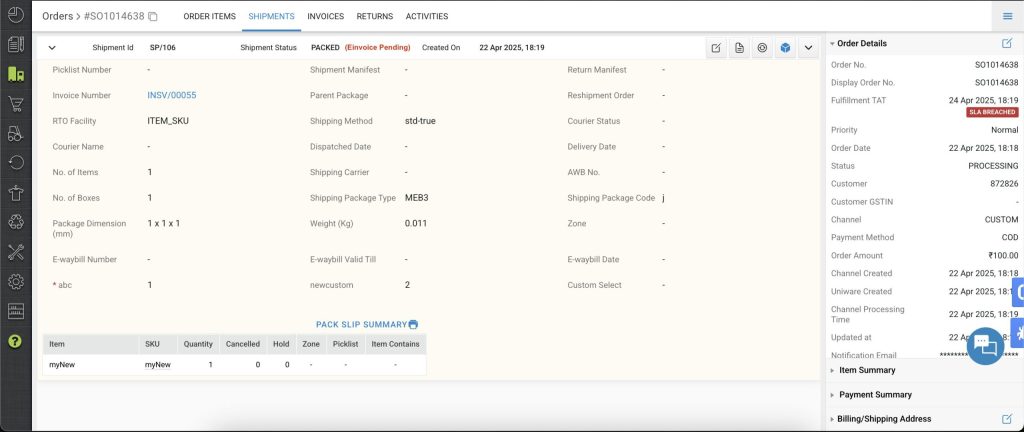Click the edit shipment pencil icon
Image resolution: width=1024 pixels, height=432 pixels.
coord(716,48)
